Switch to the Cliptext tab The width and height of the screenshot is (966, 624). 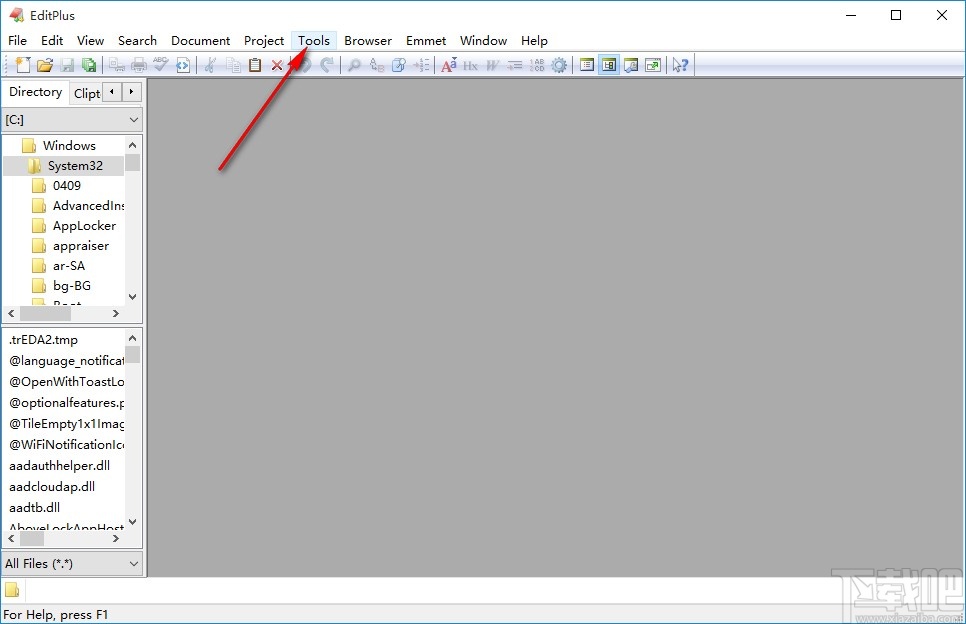[x=86, y=94]
